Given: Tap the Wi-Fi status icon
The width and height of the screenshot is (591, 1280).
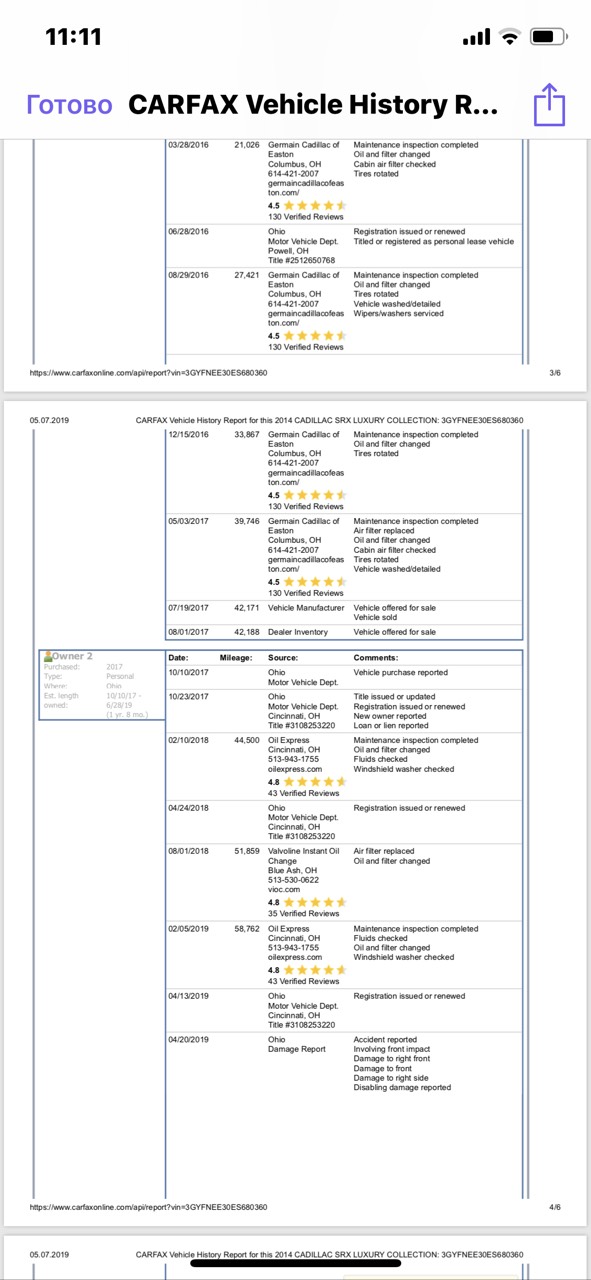Looking at the screenshot, I should click(511, 37).
